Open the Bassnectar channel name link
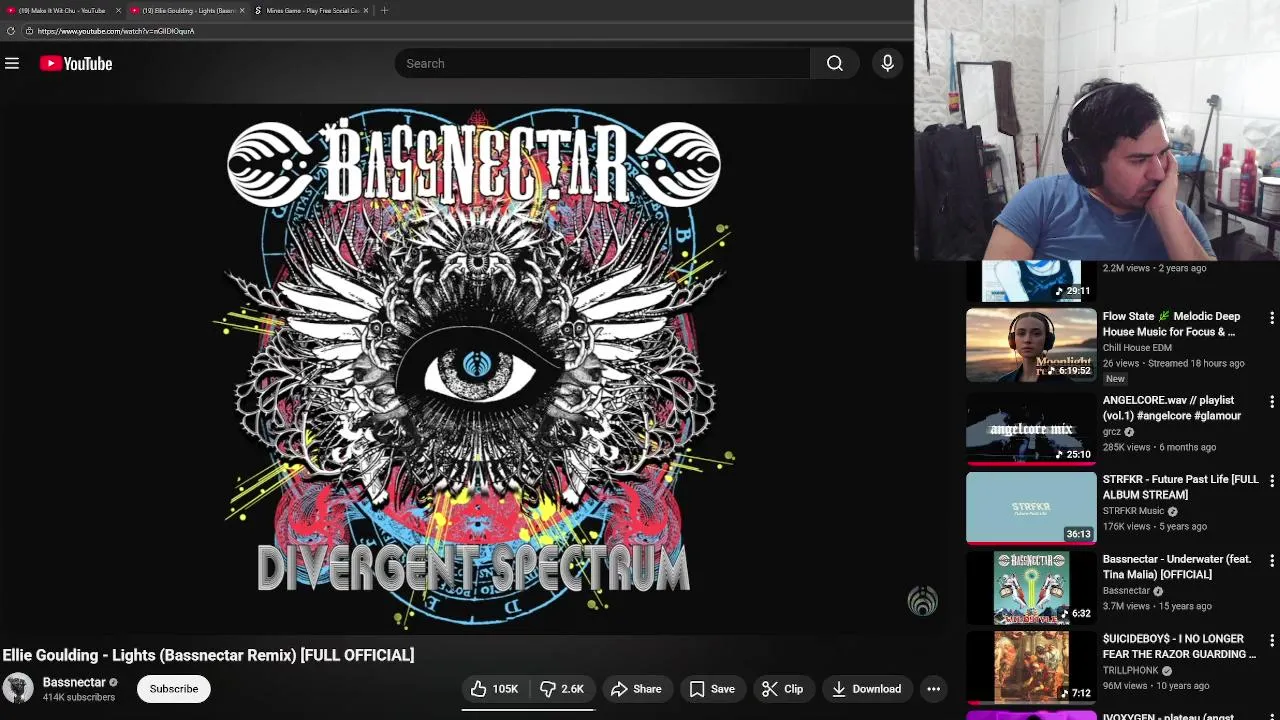The image size is (1280, 720). 74,682
